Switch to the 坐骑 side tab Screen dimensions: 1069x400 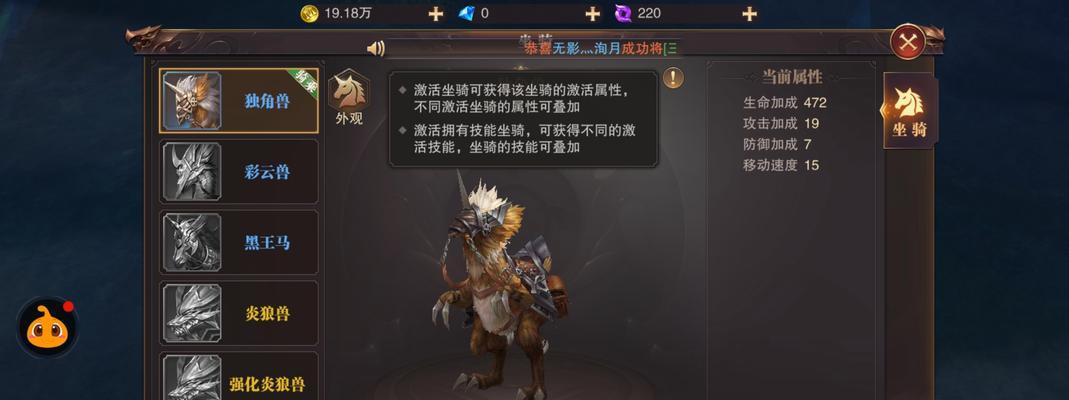click(909, 110)
